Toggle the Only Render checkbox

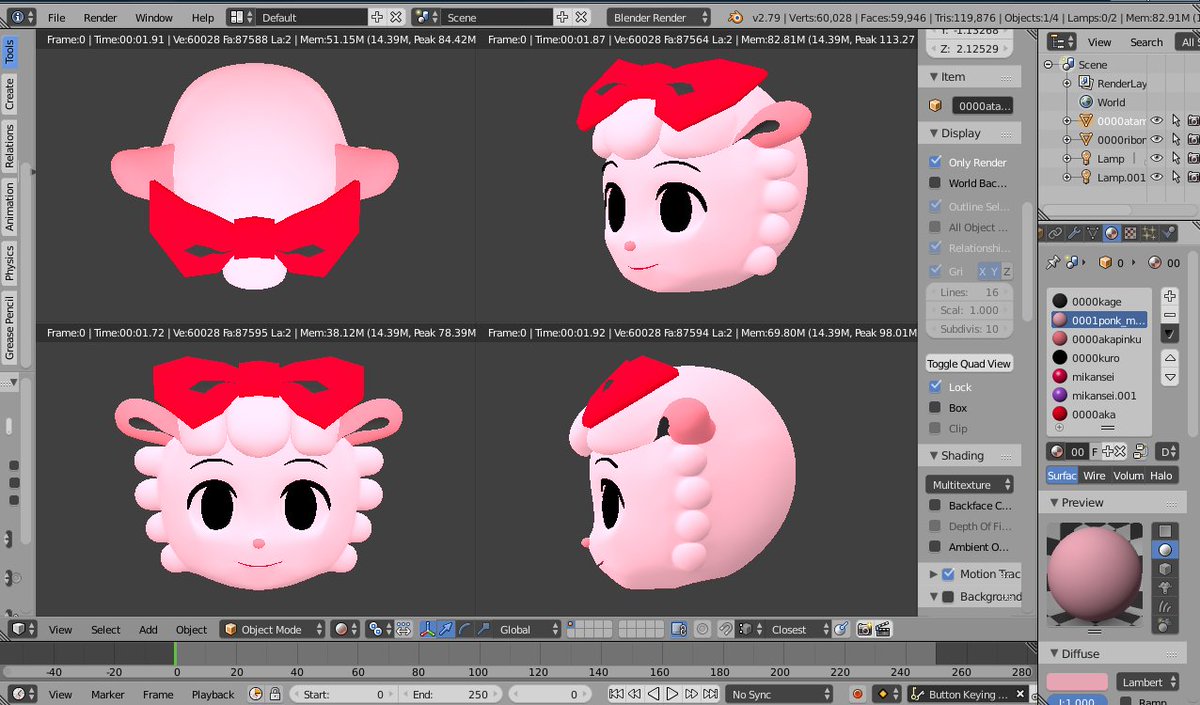[x=935, y=161]
